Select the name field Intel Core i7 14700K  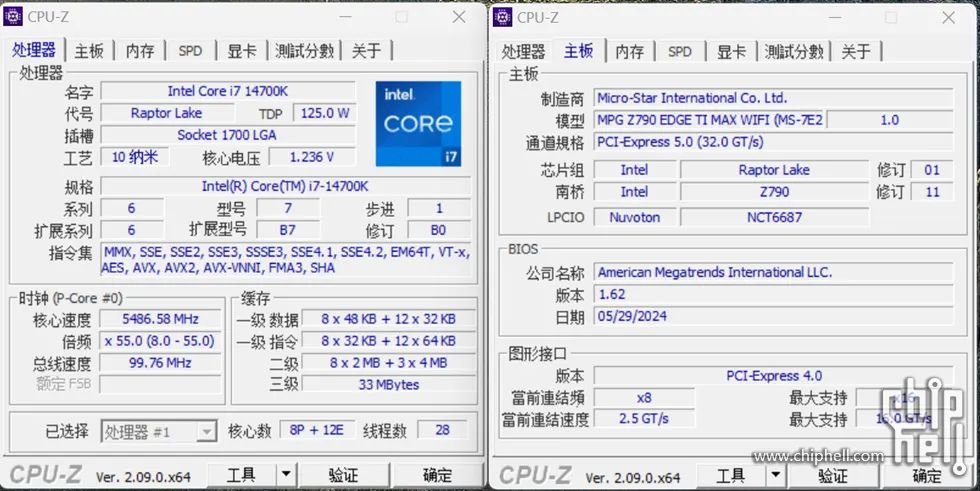(228, 91)
